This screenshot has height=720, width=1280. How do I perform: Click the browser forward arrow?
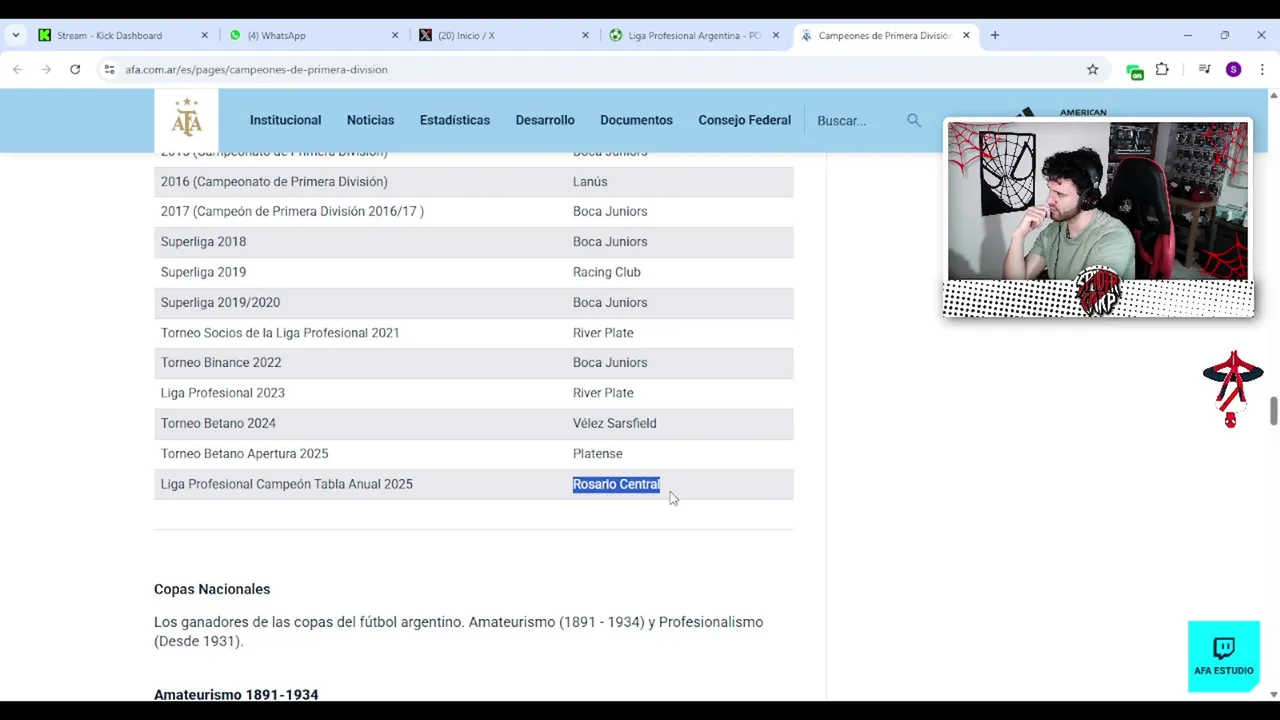(x=46, y=69)
